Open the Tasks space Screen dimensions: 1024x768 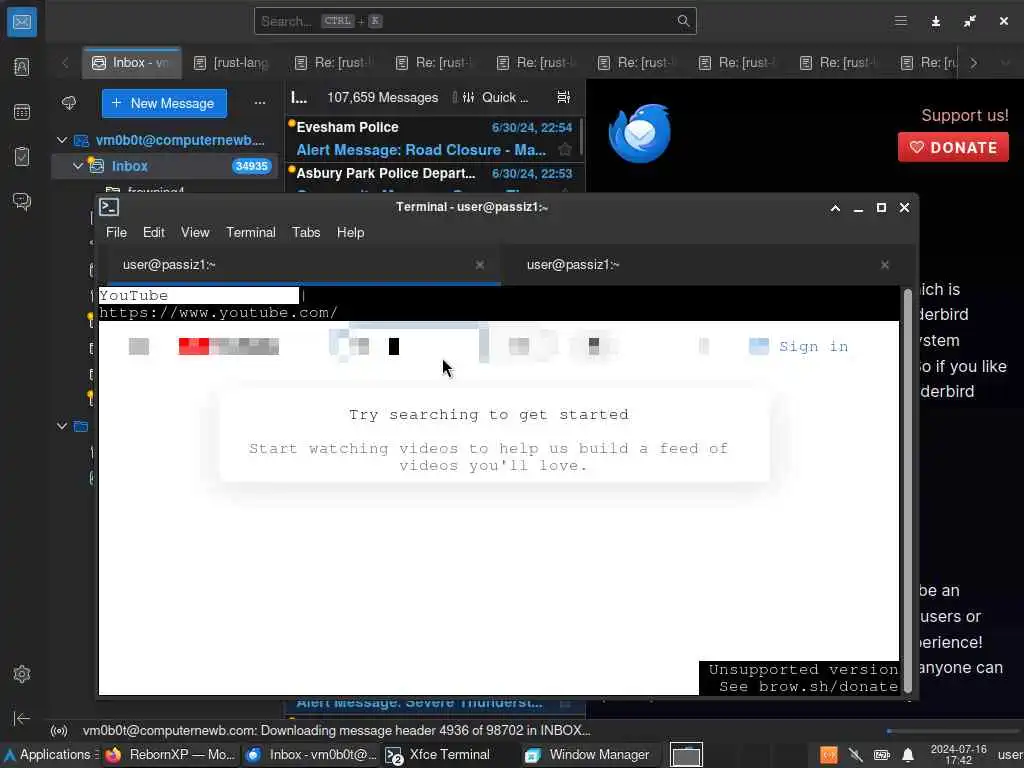coord(22,157)
